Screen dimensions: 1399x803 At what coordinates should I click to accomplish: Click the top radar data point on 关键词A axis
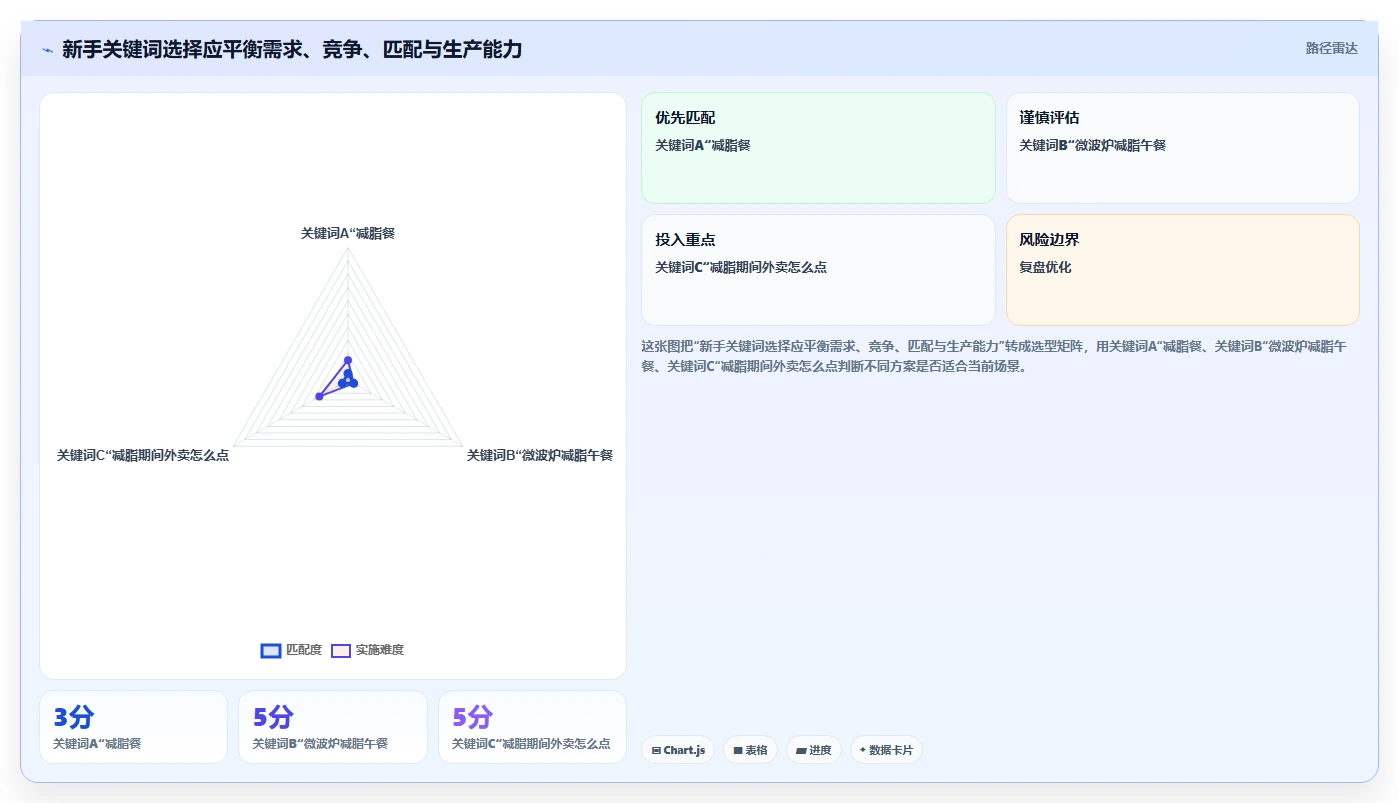click(x=348, y=360)
